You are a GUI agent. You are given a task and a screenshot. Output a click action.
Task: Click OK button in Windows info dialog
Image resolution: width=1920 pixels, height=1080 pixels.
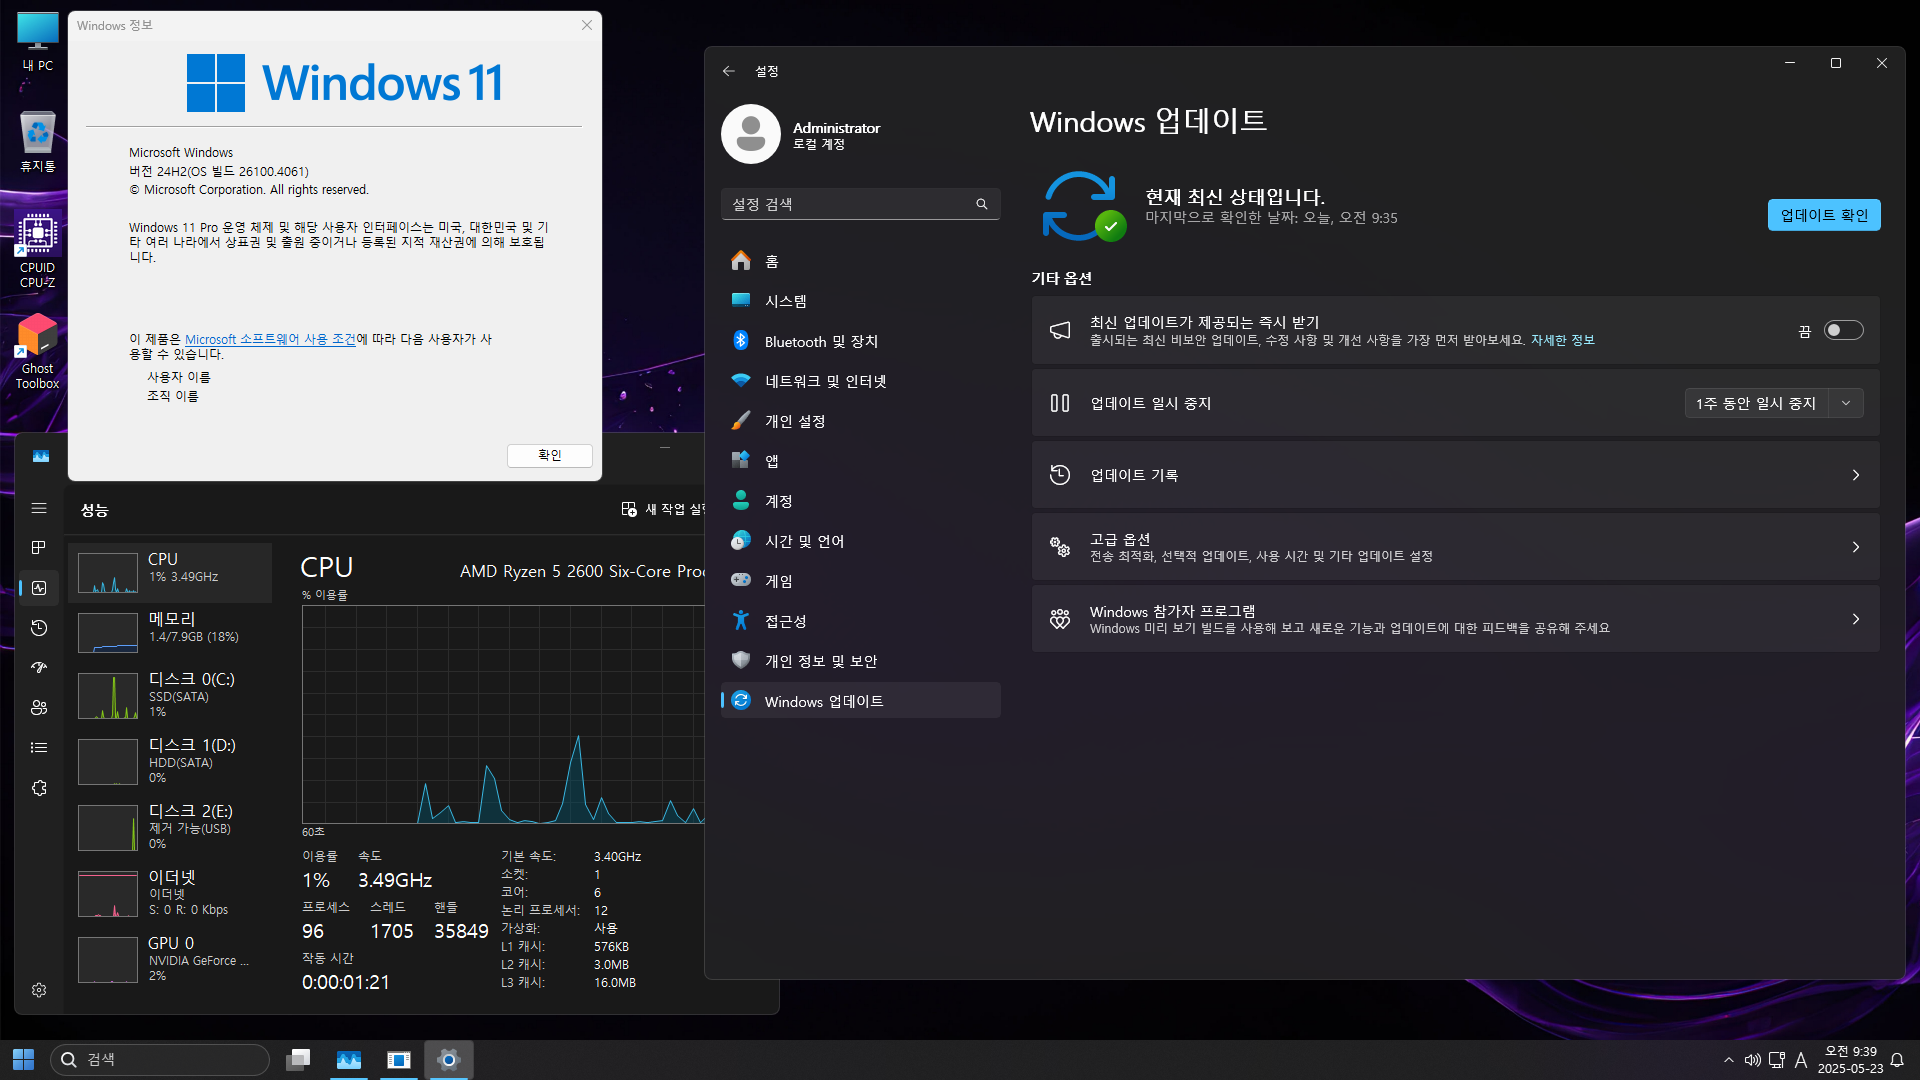[550, 455]
